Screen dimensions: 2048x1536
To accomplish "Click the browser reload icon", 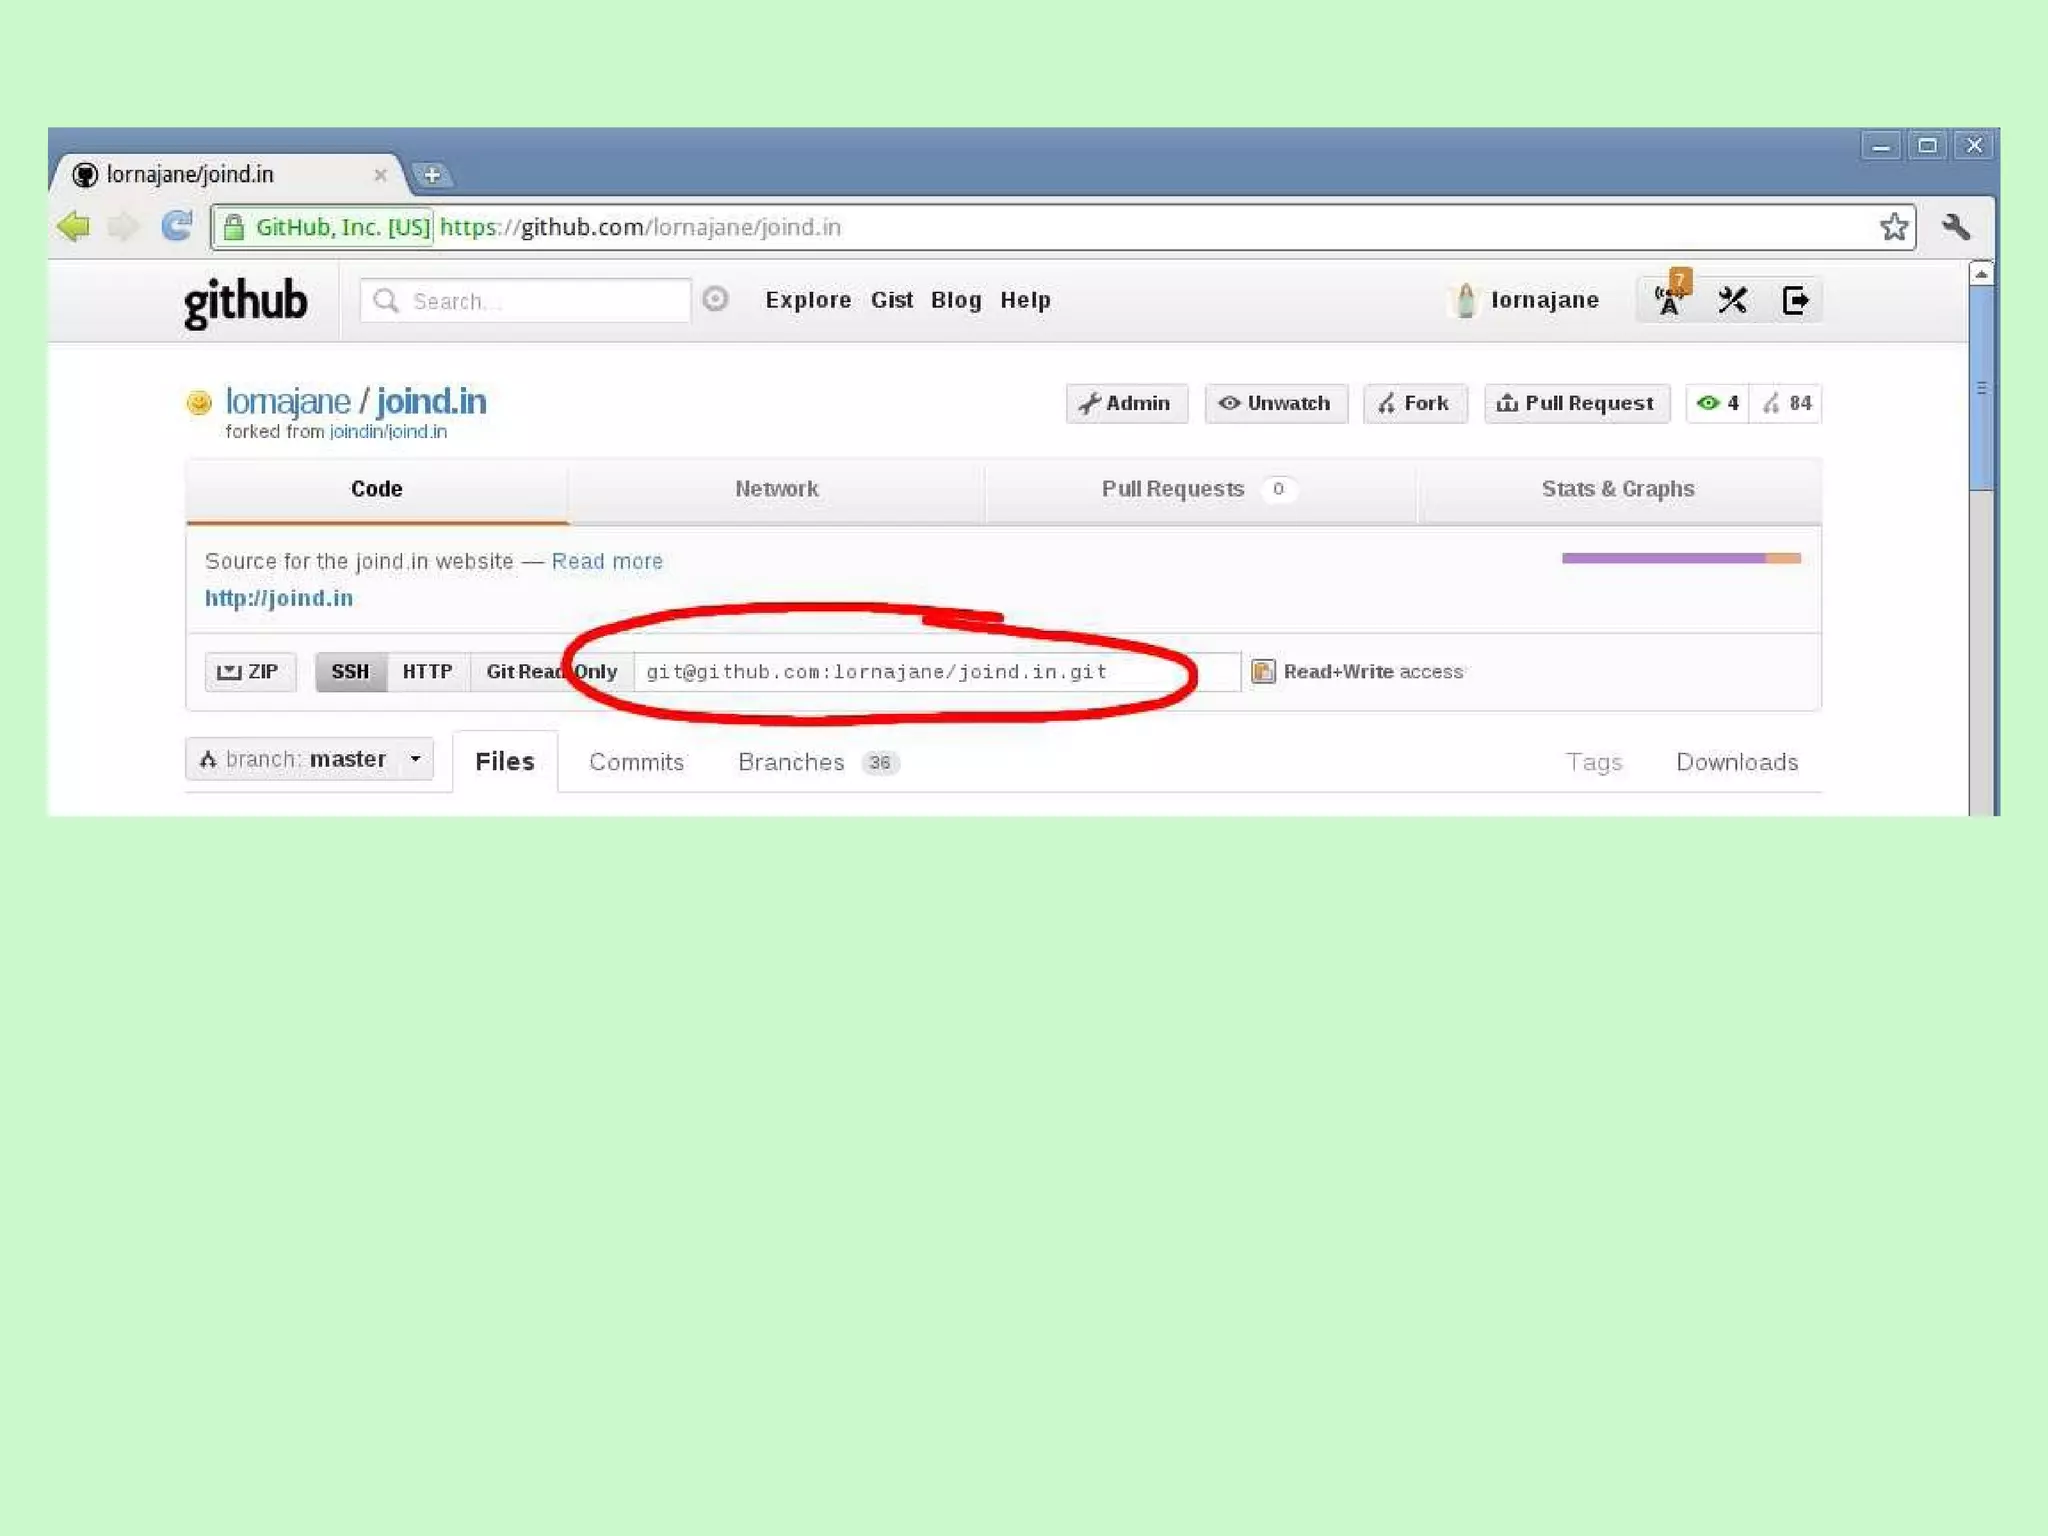I will coord(177,226).
